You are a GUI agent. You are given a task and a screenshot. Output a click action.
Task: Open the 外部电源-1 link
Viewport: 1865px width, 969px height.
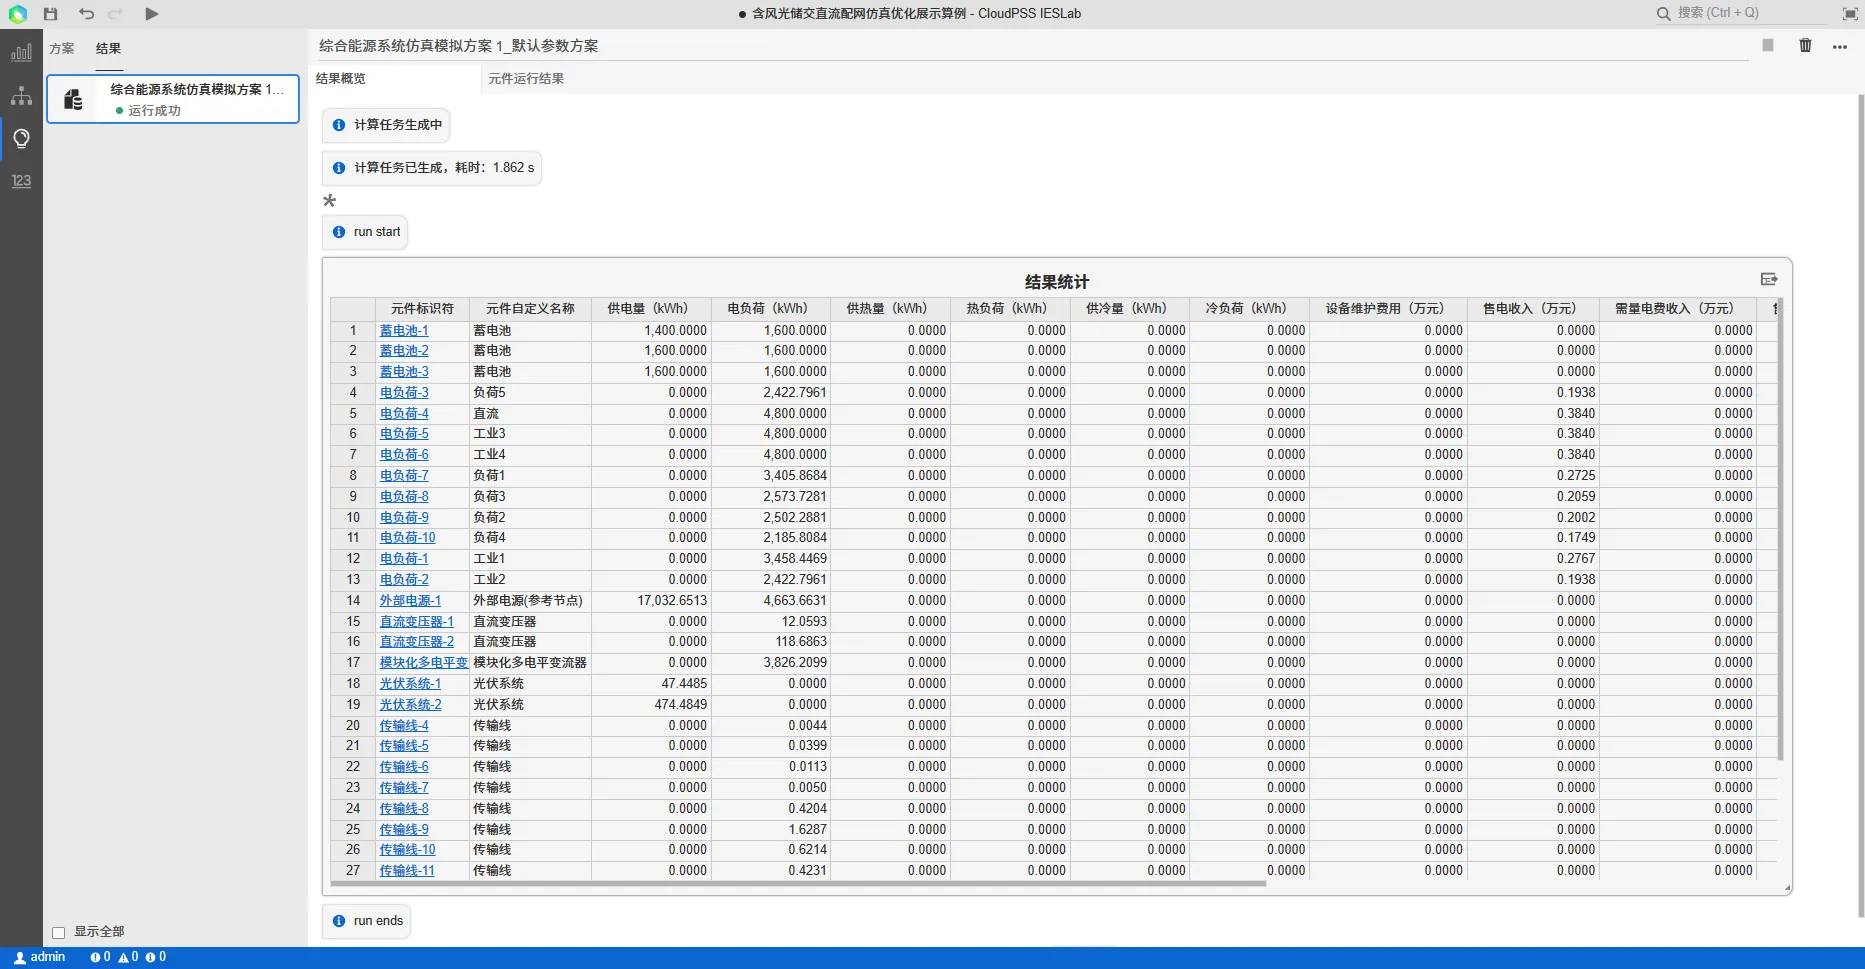(x=410, y=601)
